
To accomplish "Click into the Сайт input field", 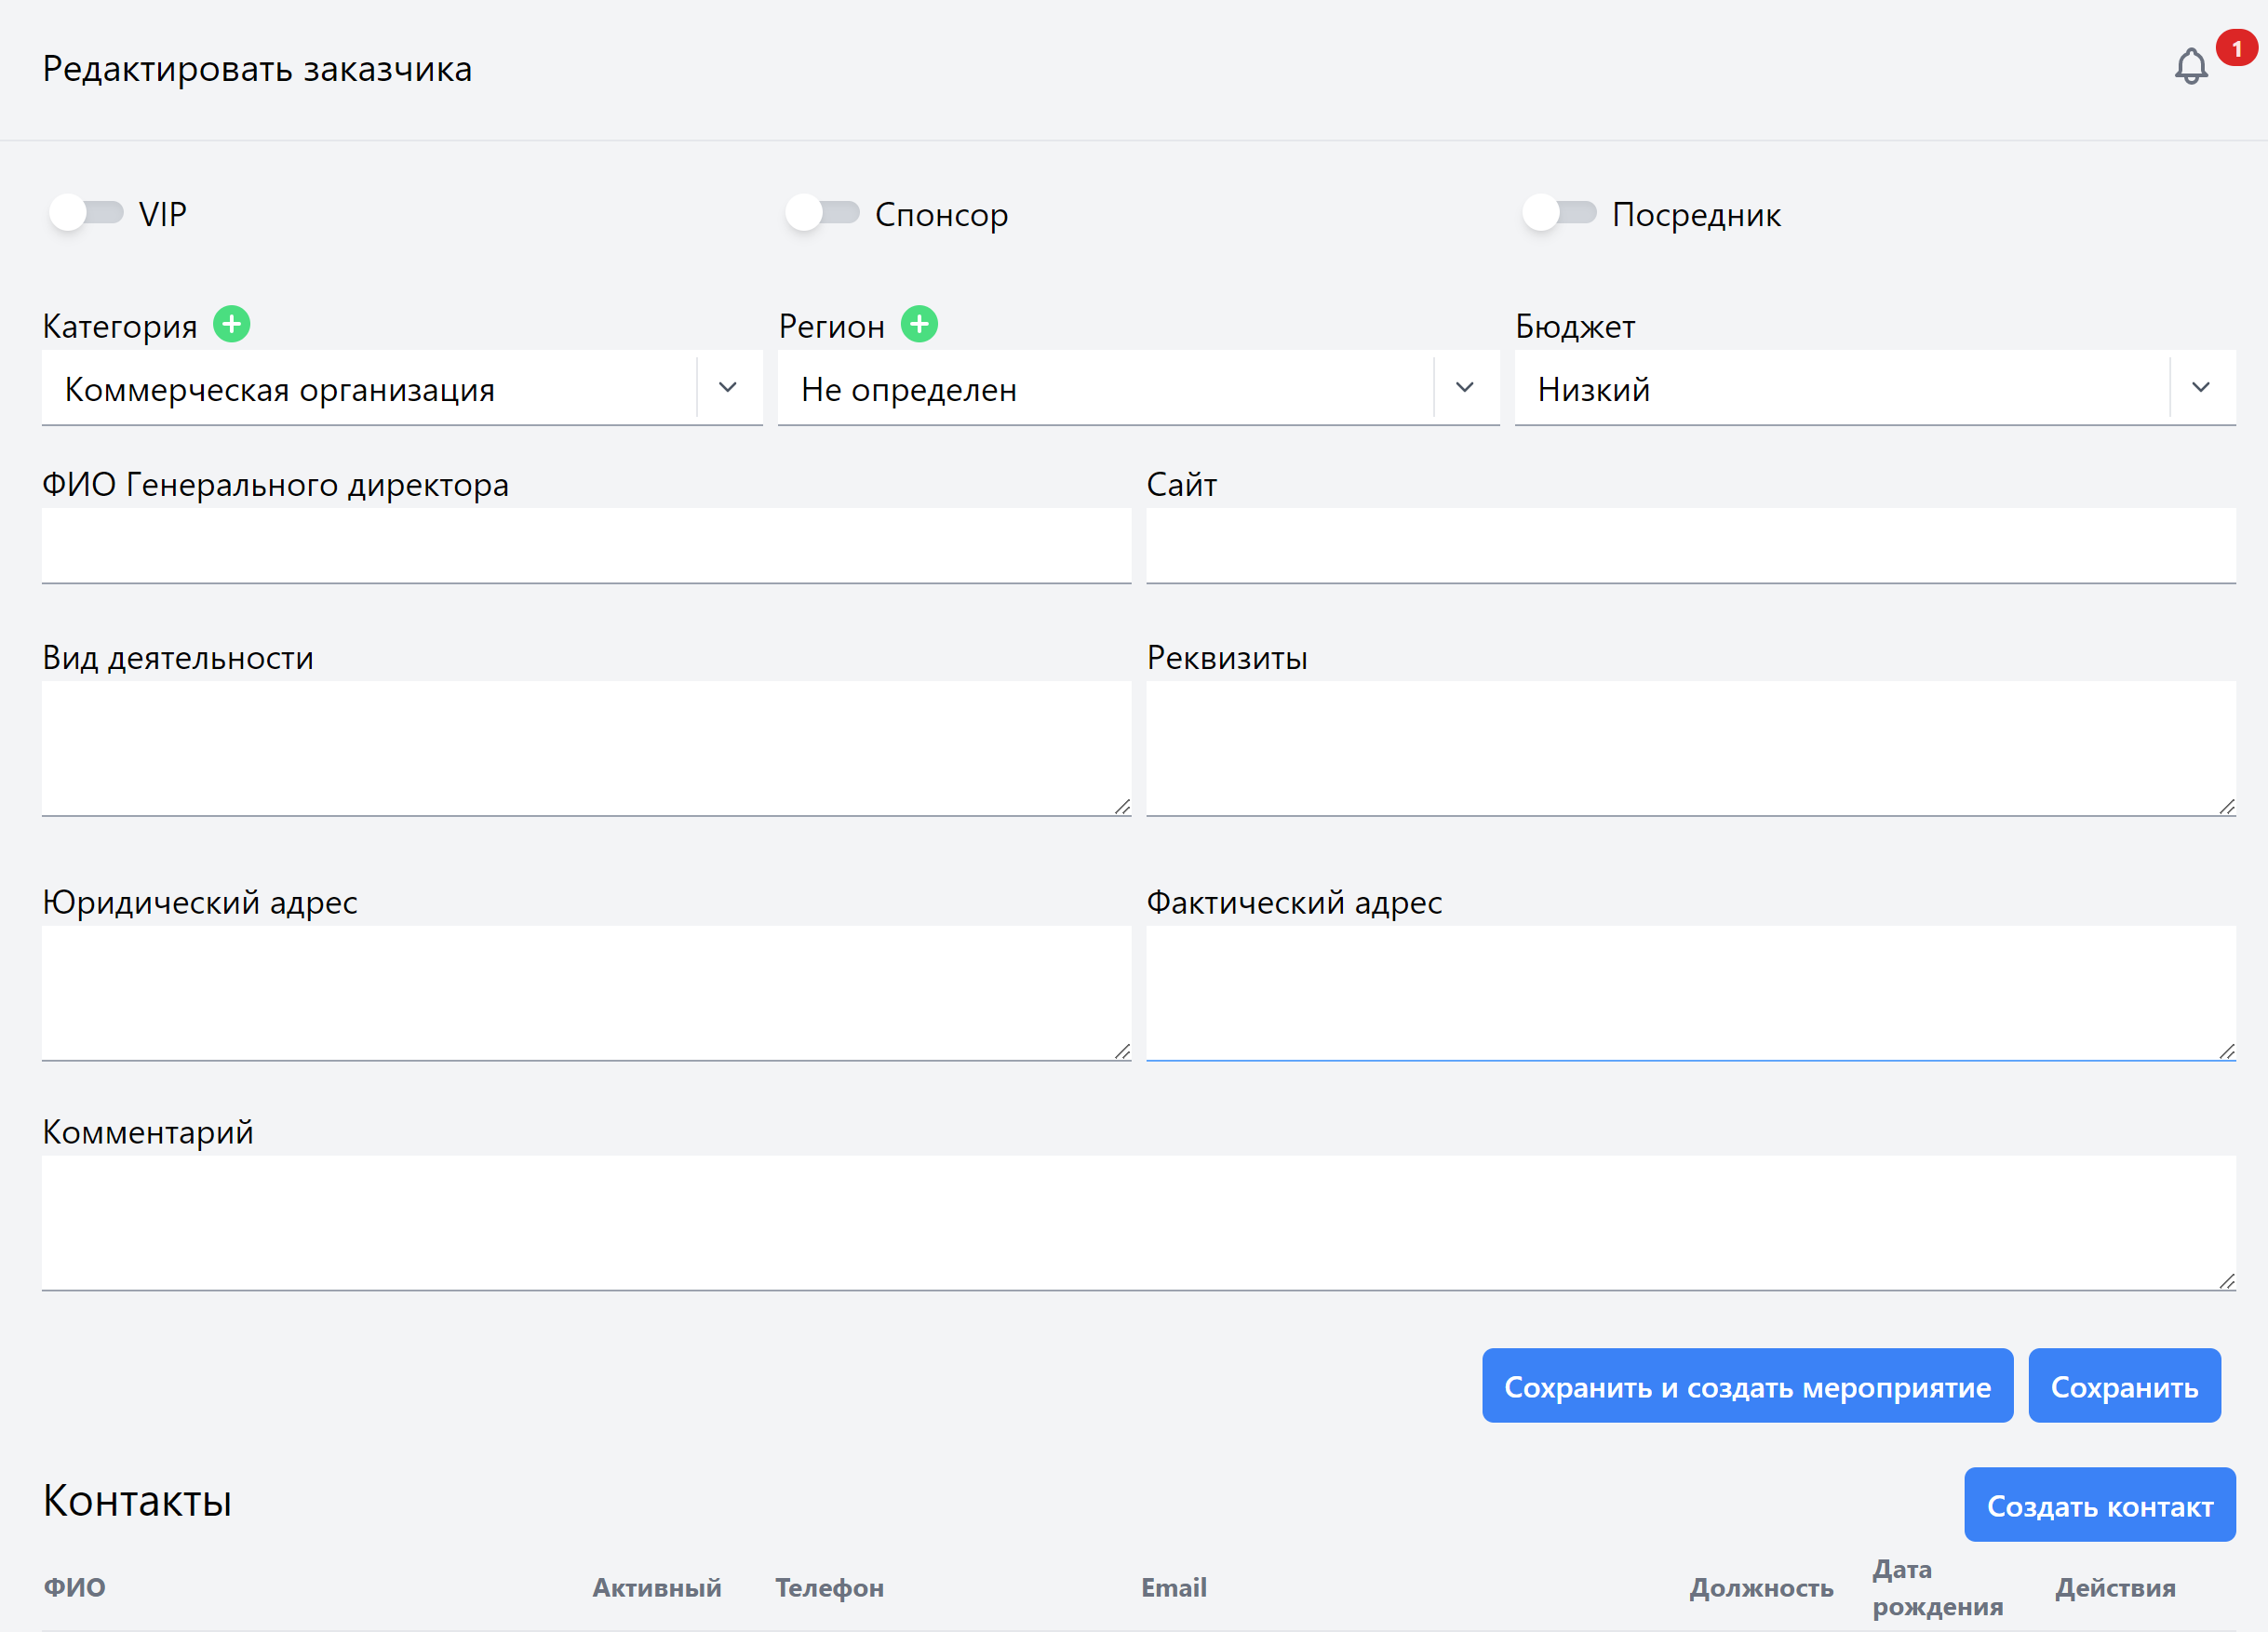I will coord(1690,545).
